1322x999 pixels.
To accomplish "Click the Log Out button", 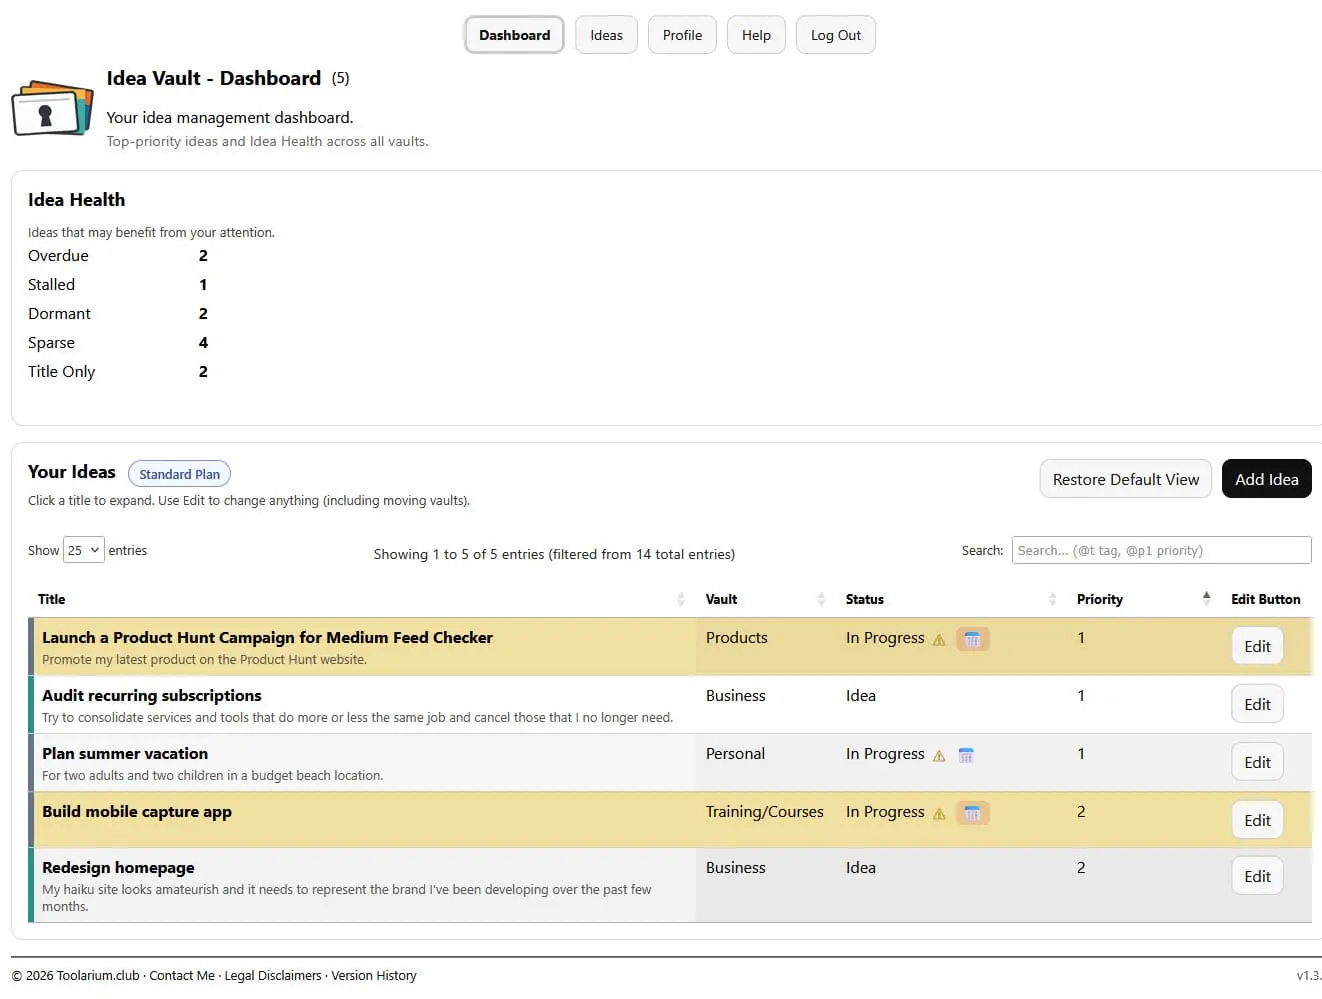I will (x=836, y=35).
